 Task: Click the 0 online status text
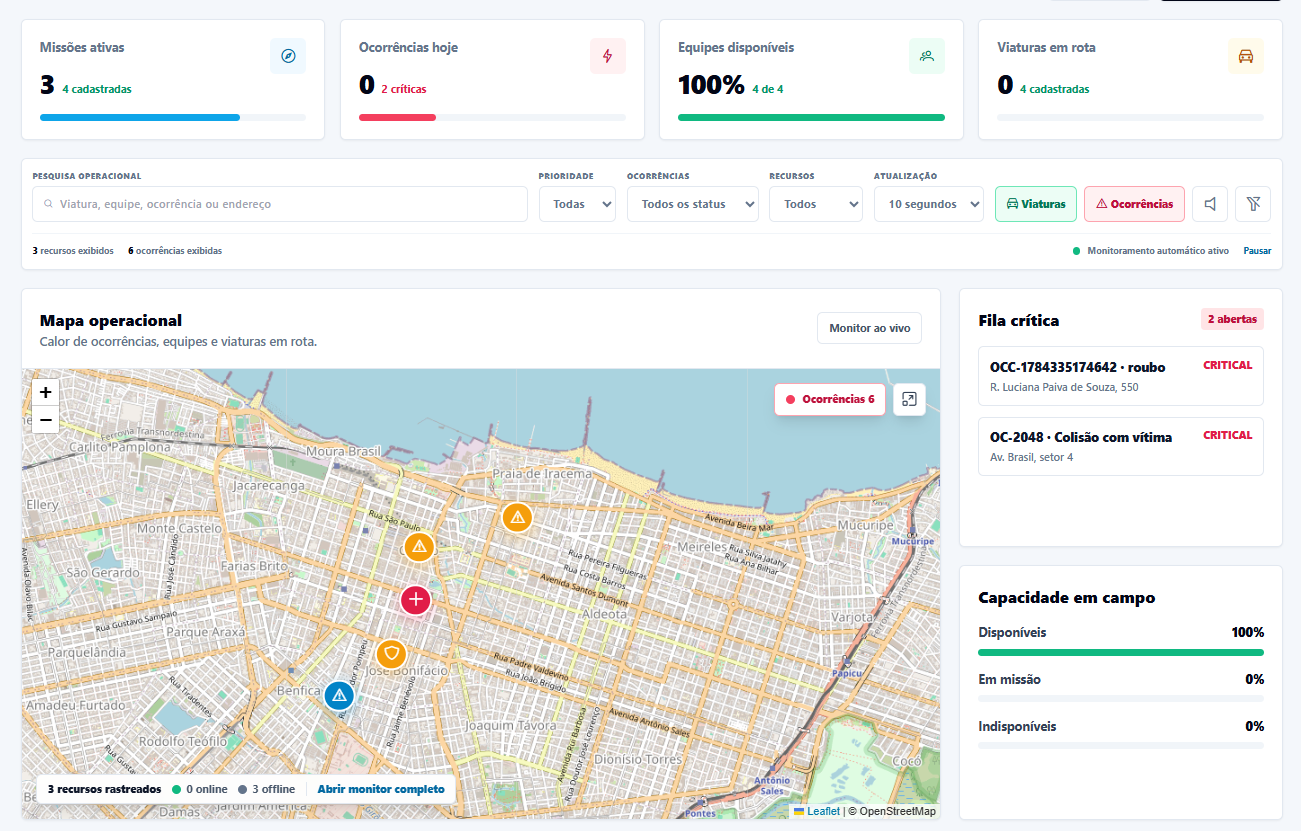coord(200,789)
